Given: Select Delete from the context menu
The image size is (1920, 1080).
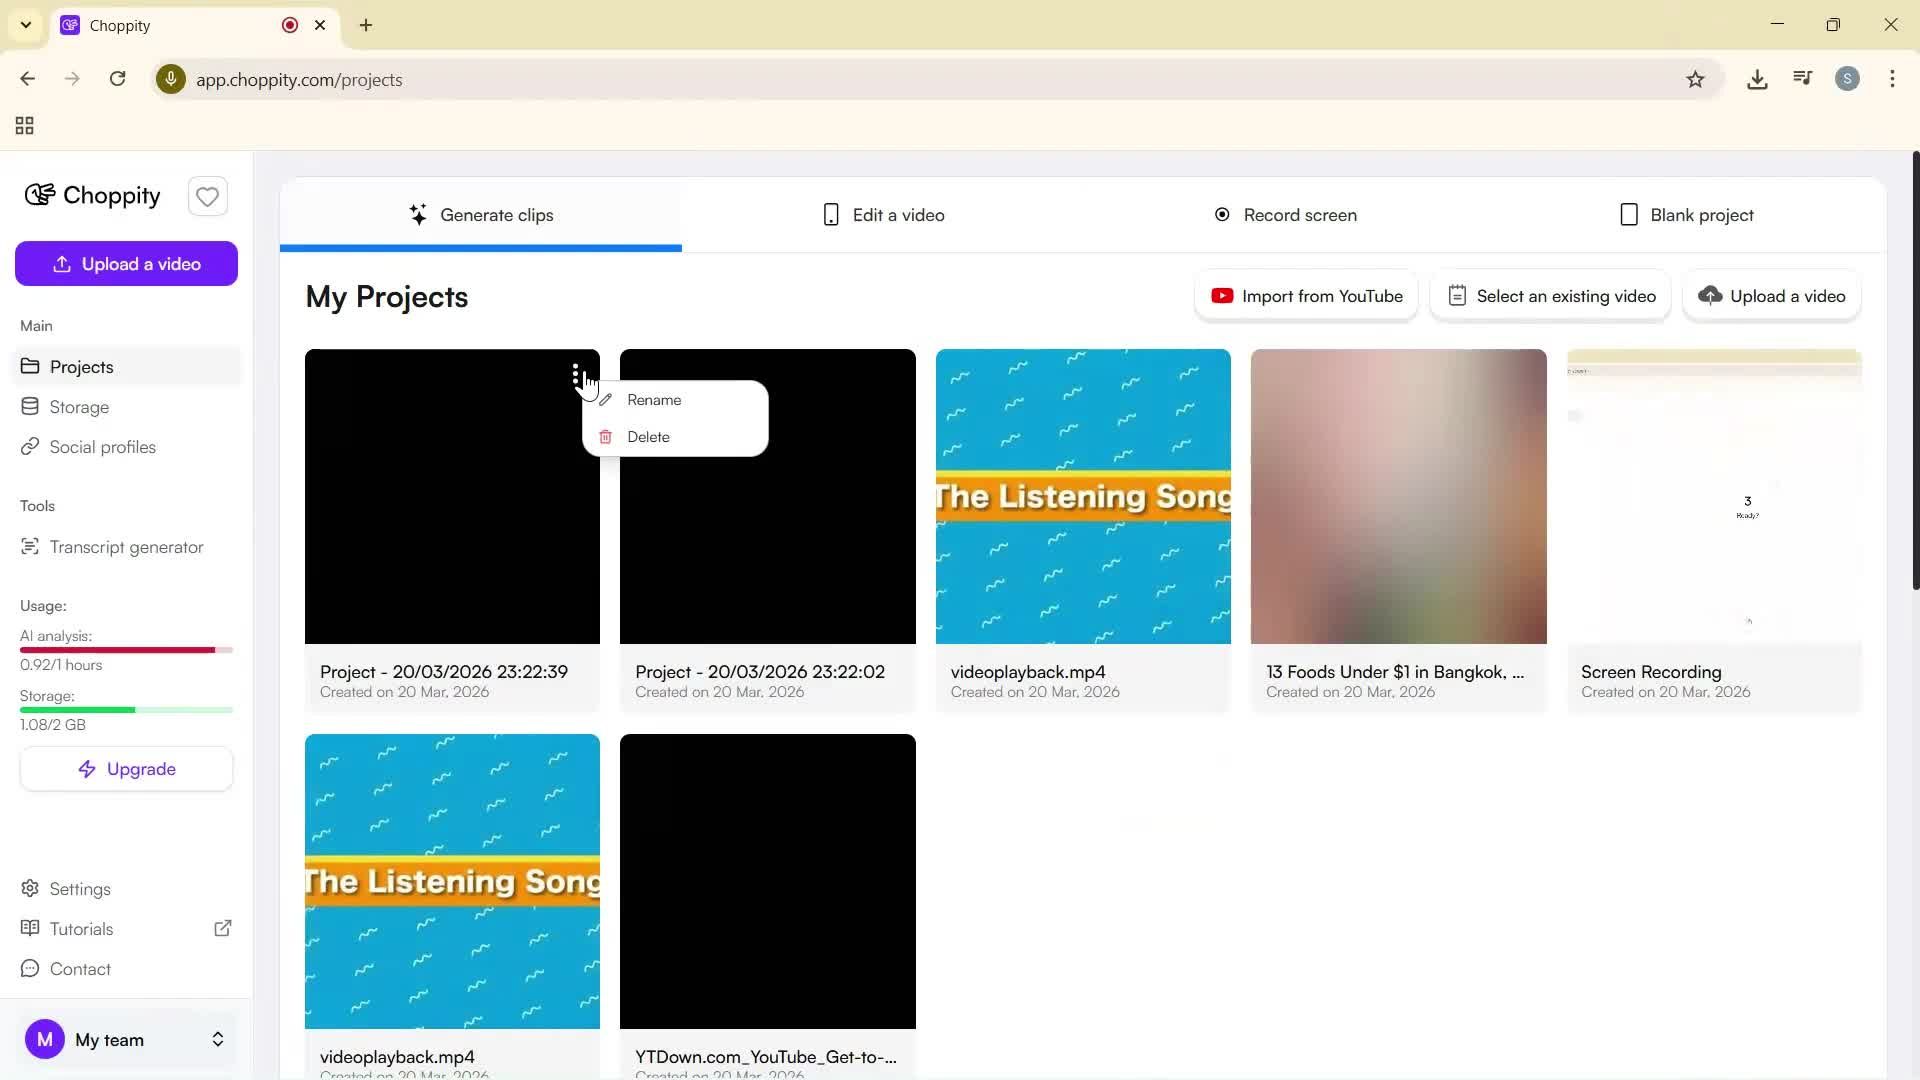Looking at the screenshot, I should tap(648, 436).
